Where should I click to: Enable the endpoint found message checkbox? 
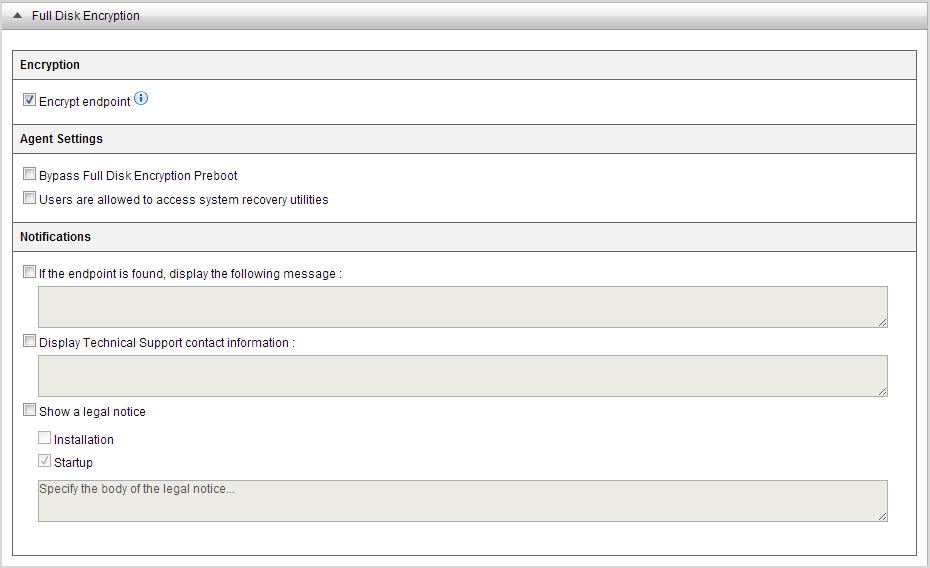[x=30, y=272]
